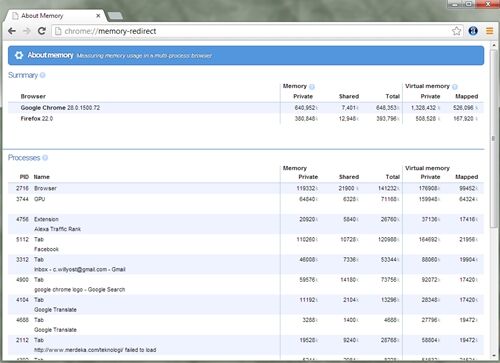Click the merdeka.com failed to load entry
Screen dimensions: 500x363
[x=95, y=350]
